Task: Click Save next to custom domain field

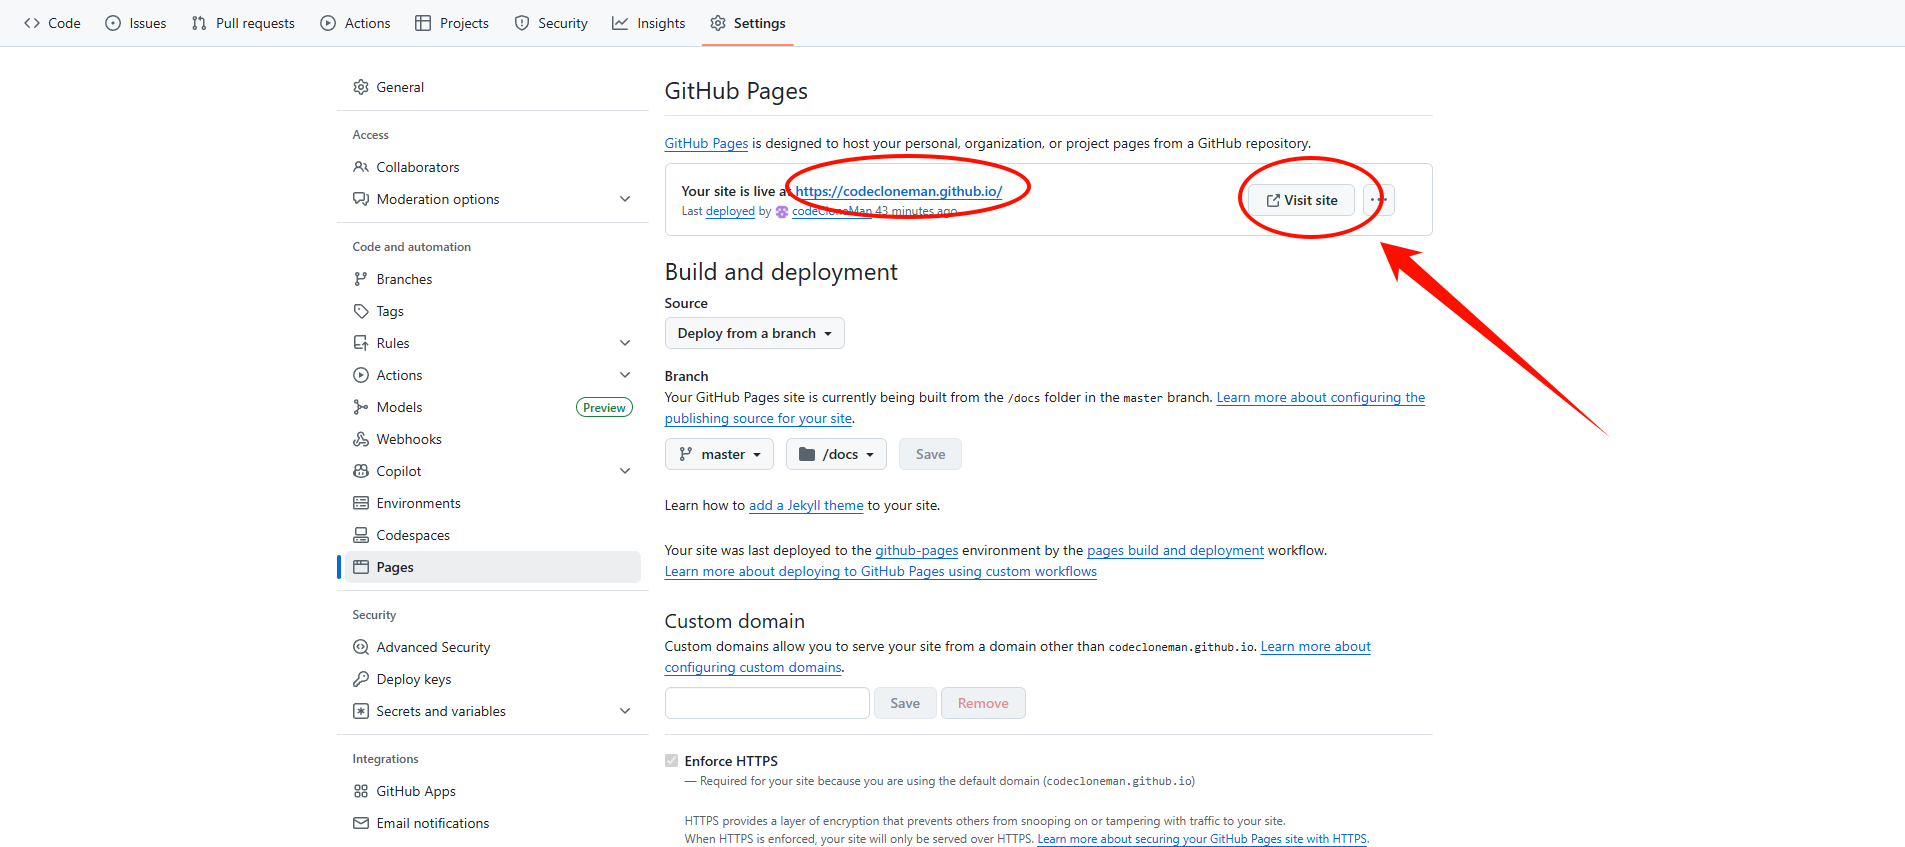Action: (905, 703)
